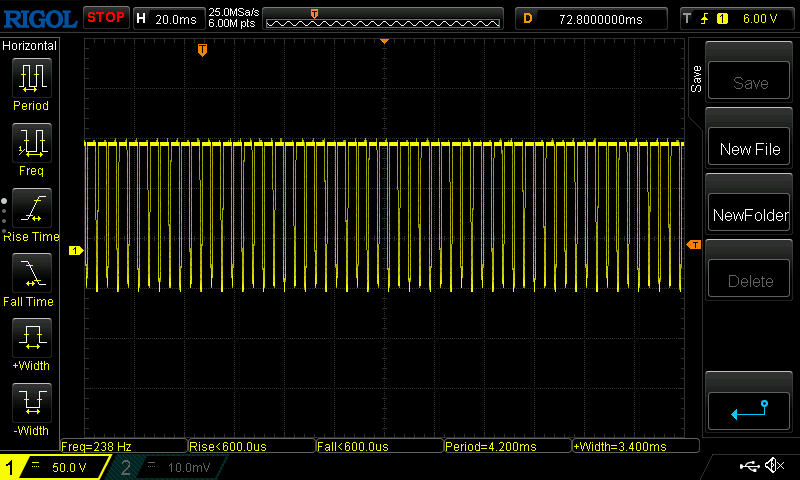Click the RIGOL logo
The height and width of the screenshot is (480, 800).
point(40,19)
